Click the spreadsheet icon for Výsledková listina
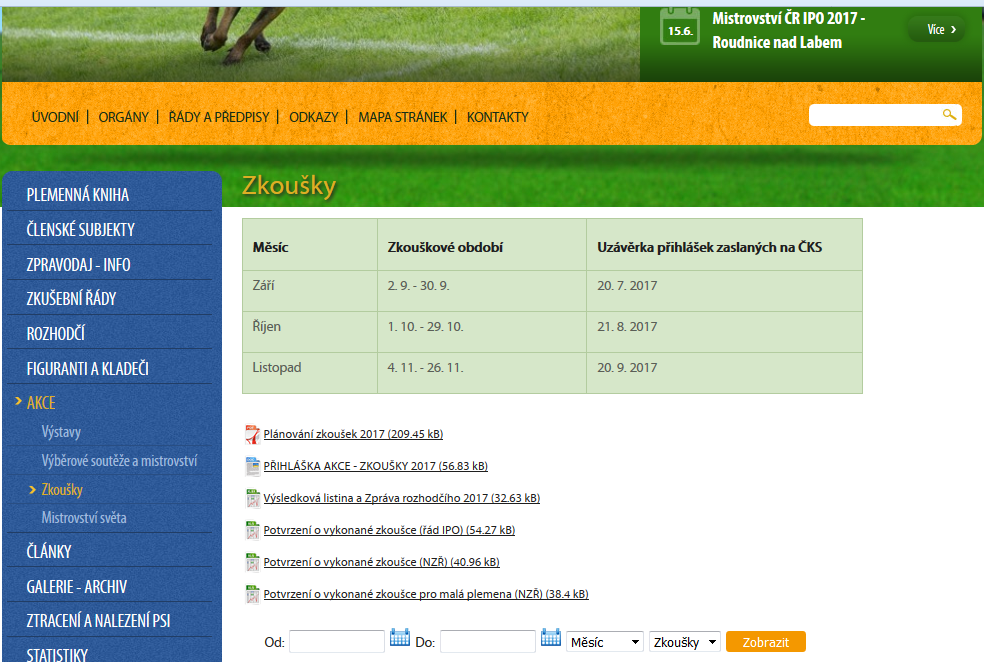The width and height of the screenshot is (984, 662). [252, 498]
